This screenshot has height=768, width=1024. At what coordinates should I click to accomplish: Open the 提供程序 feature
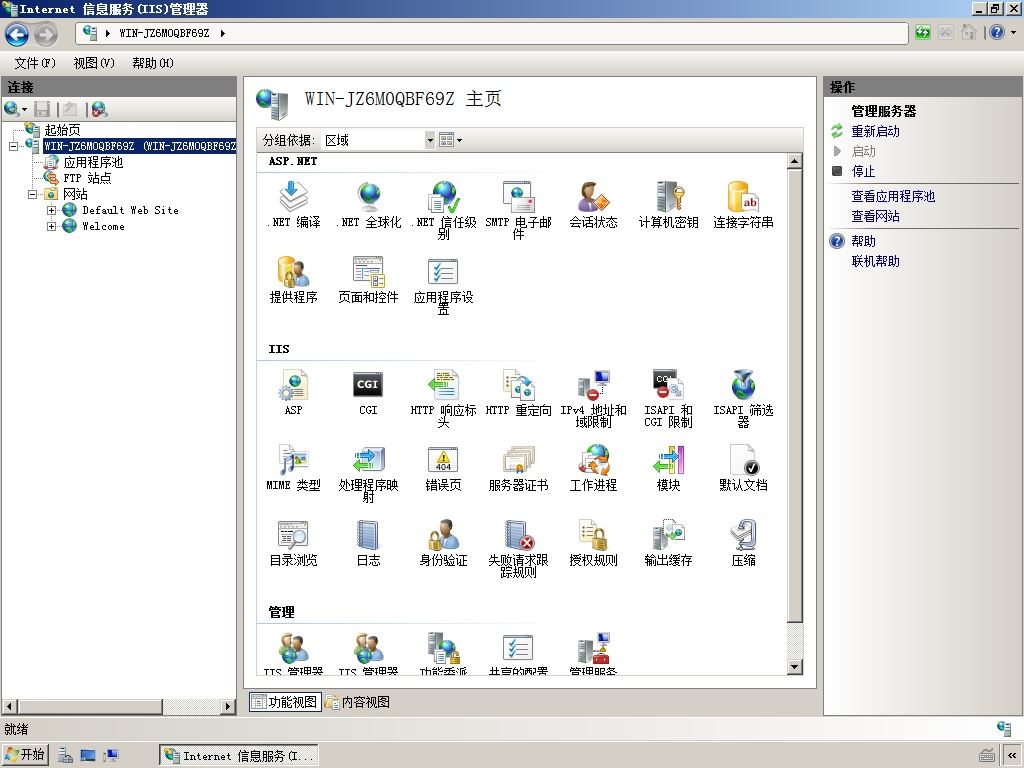(293, 280)
